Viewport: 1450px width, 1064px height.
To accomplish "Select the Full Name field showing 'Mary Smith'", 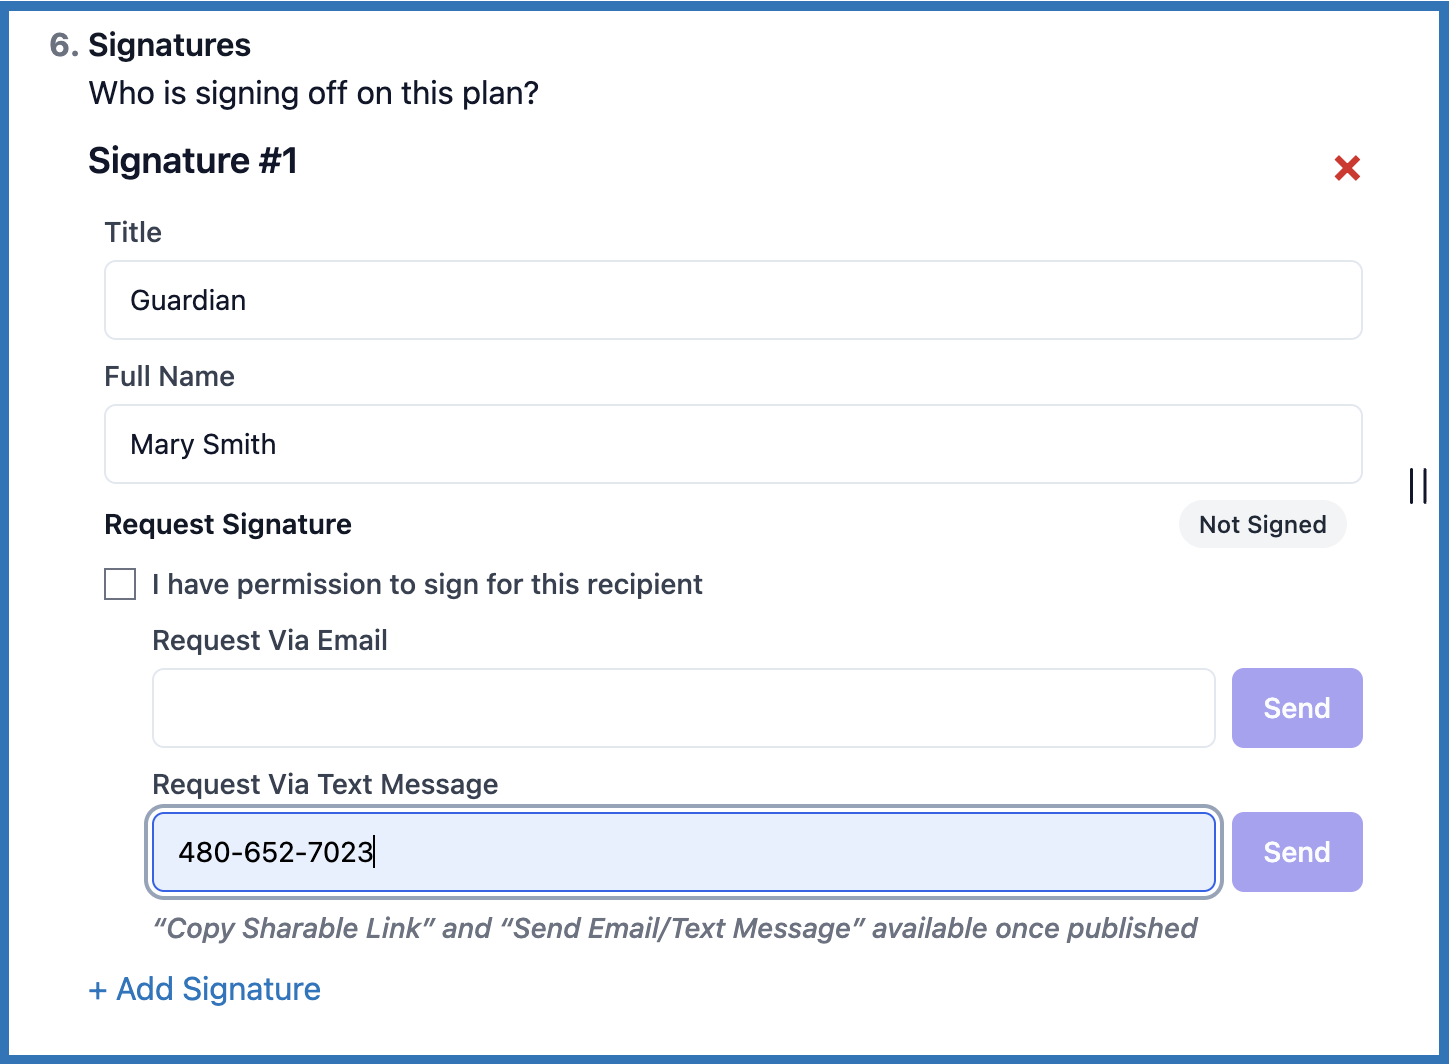I will click(x=733, y=444).
